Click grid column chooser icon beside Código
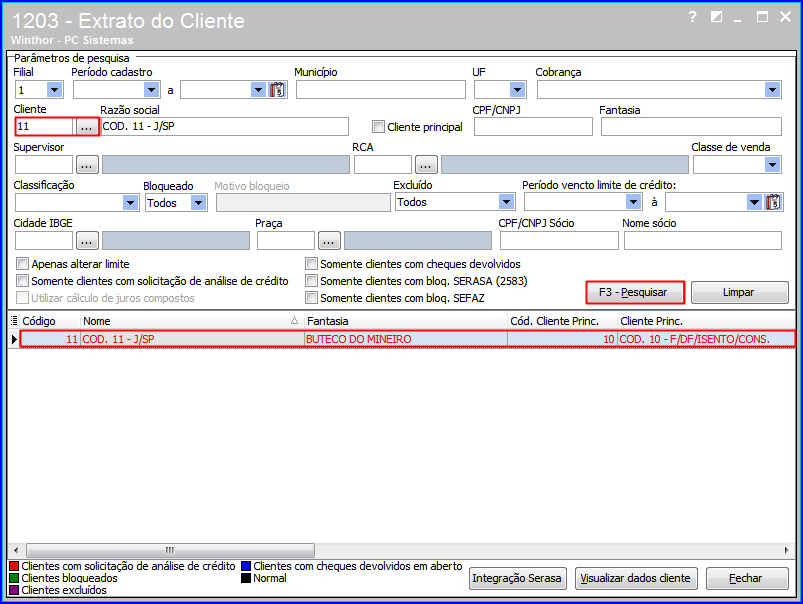 pos(14,321)
